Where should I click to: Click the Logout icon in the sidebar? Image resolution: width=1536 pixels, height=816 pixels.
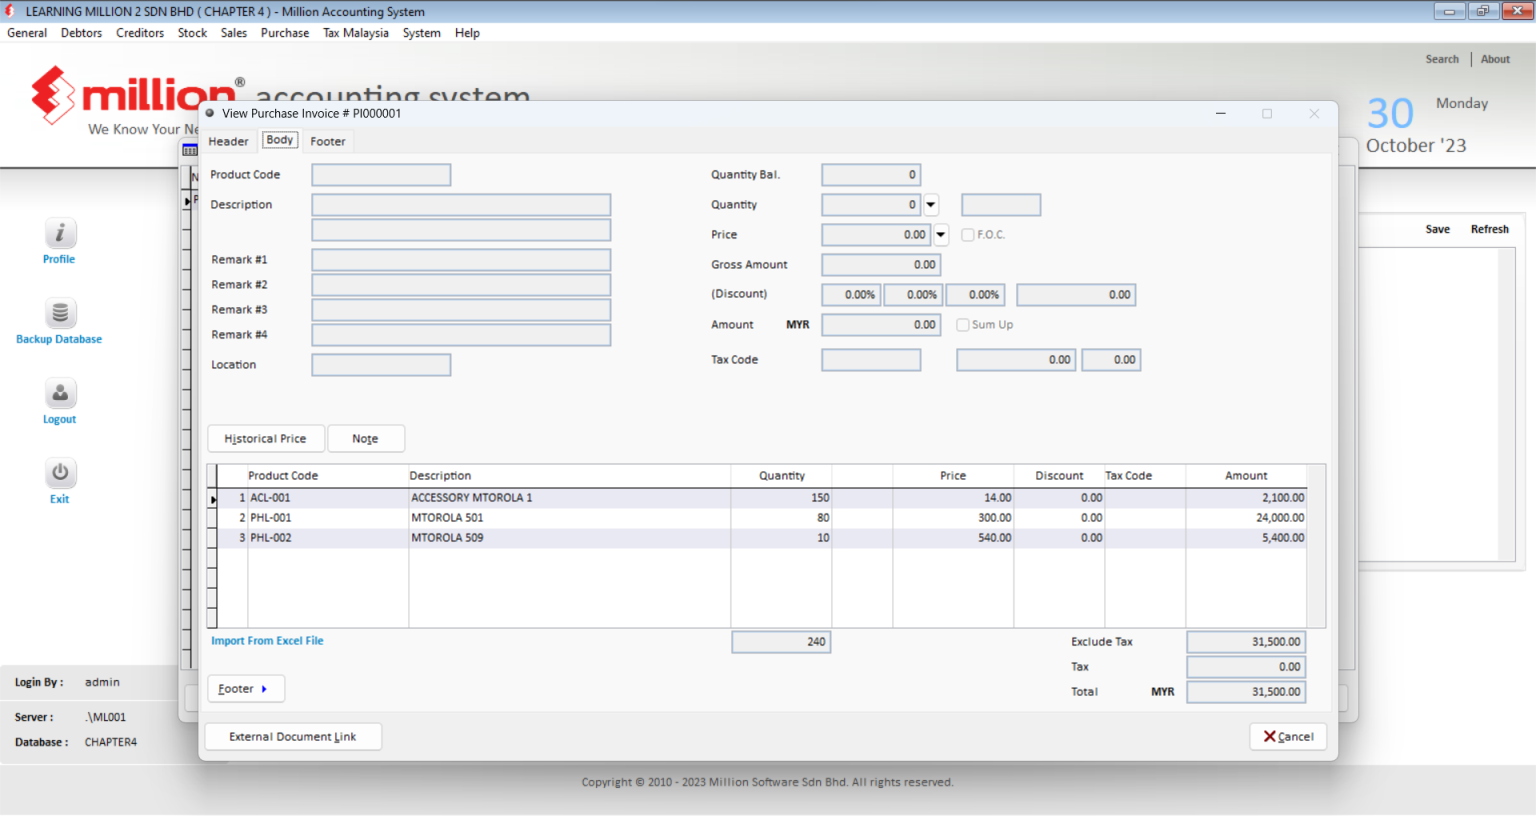click(59, 392)
